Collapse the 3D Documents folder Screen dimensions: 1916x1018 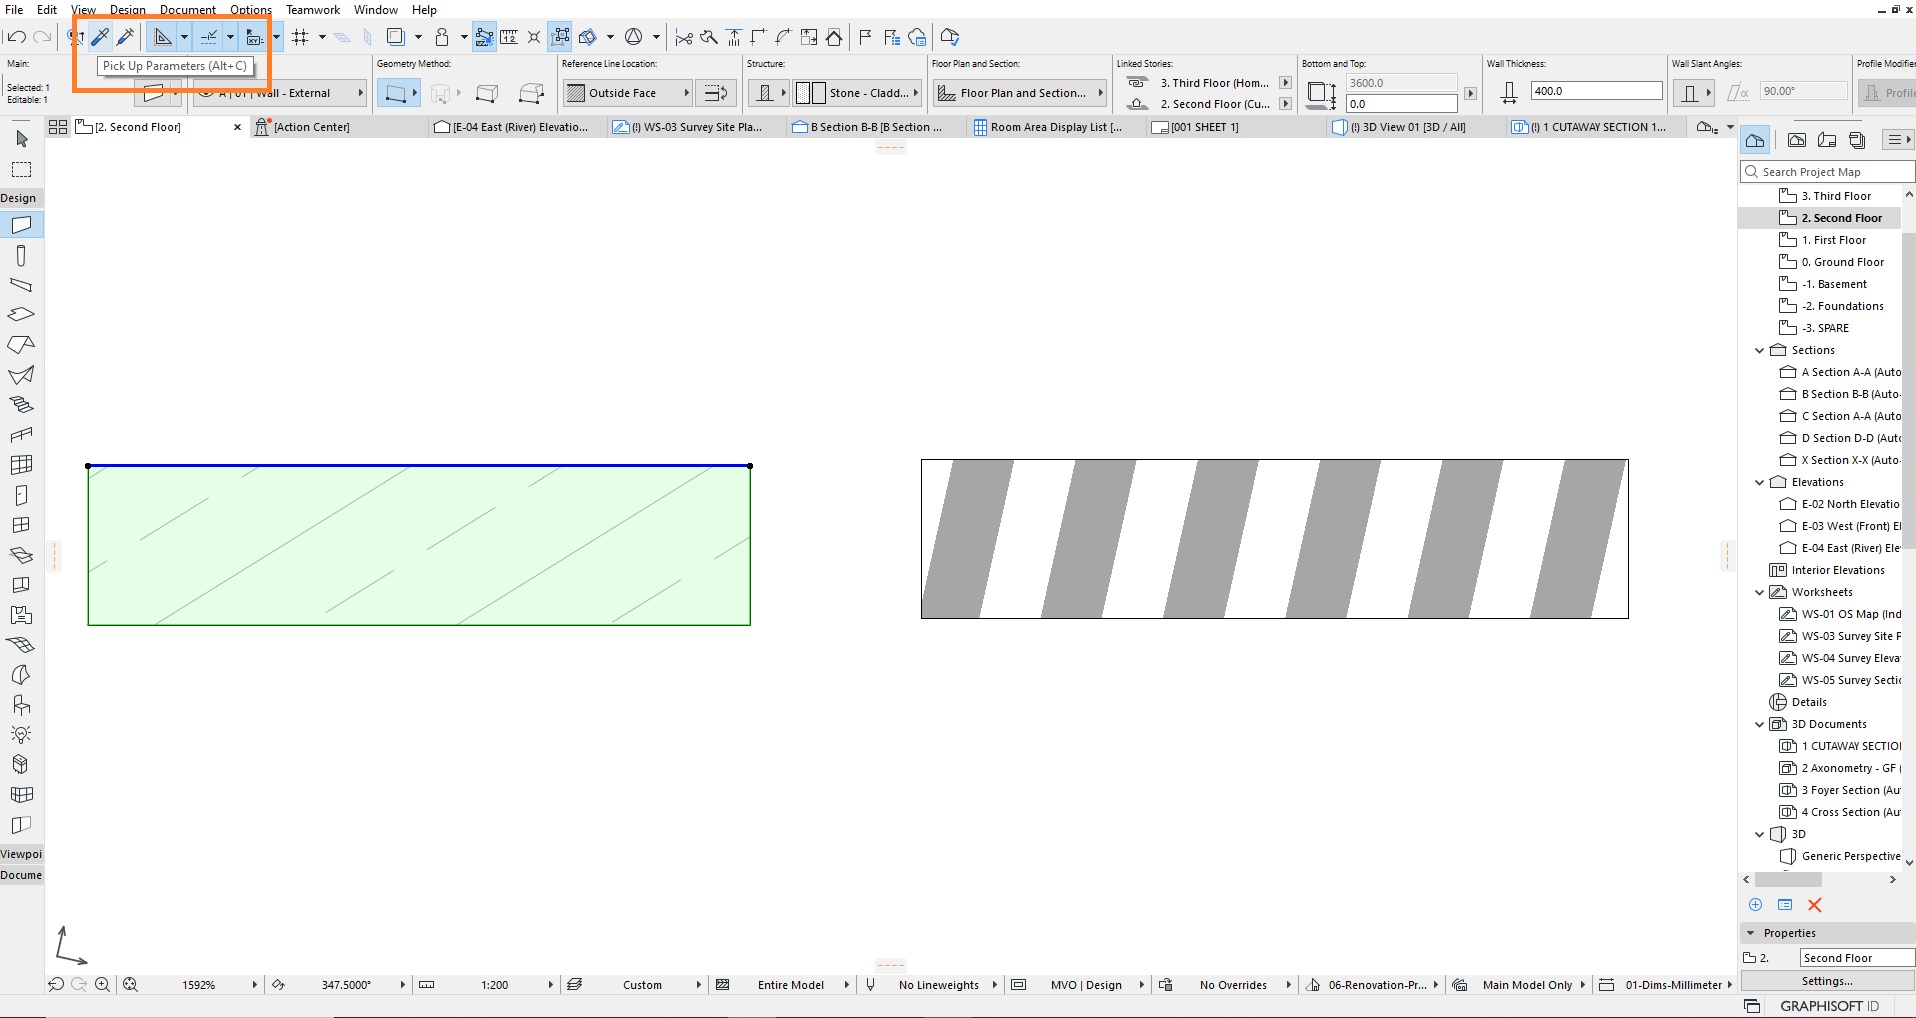tap(1760, 723)
